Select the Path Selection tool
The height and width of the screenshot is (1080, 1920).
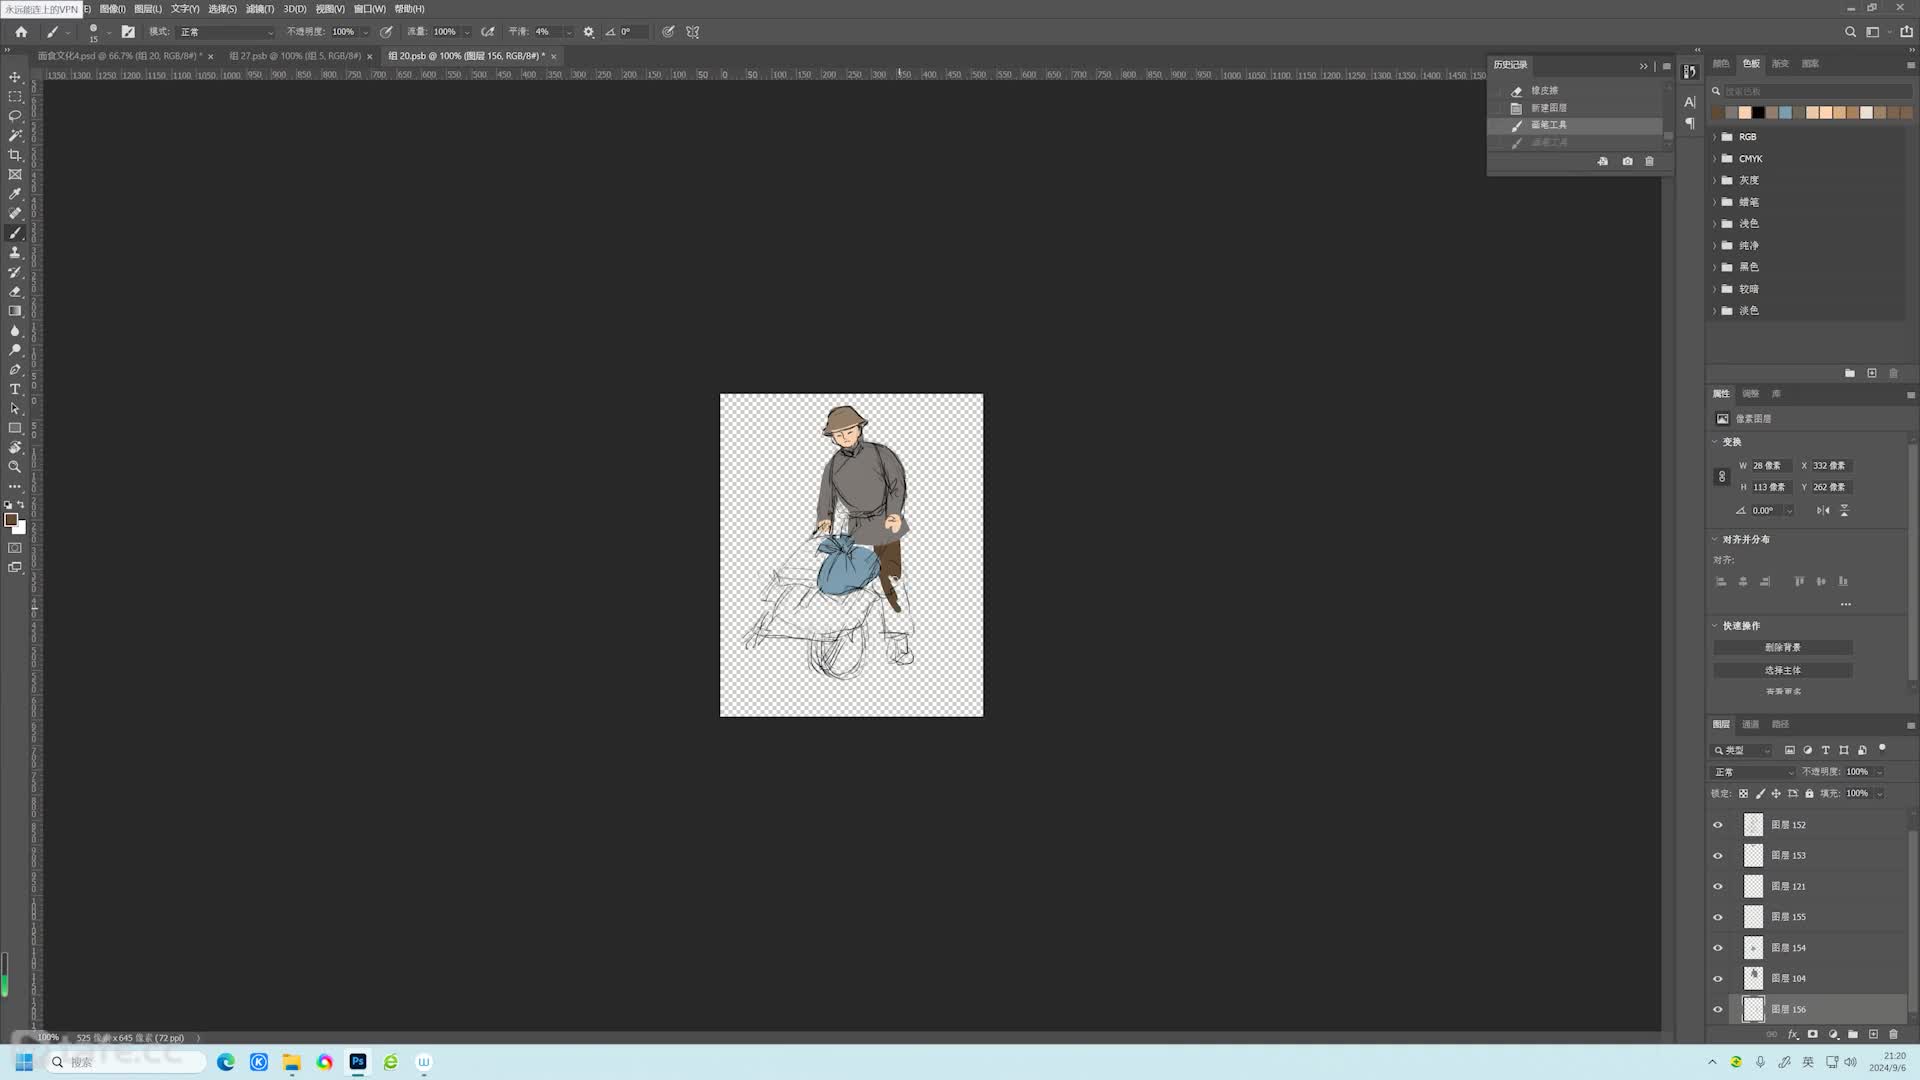click(x=15, y=408)
